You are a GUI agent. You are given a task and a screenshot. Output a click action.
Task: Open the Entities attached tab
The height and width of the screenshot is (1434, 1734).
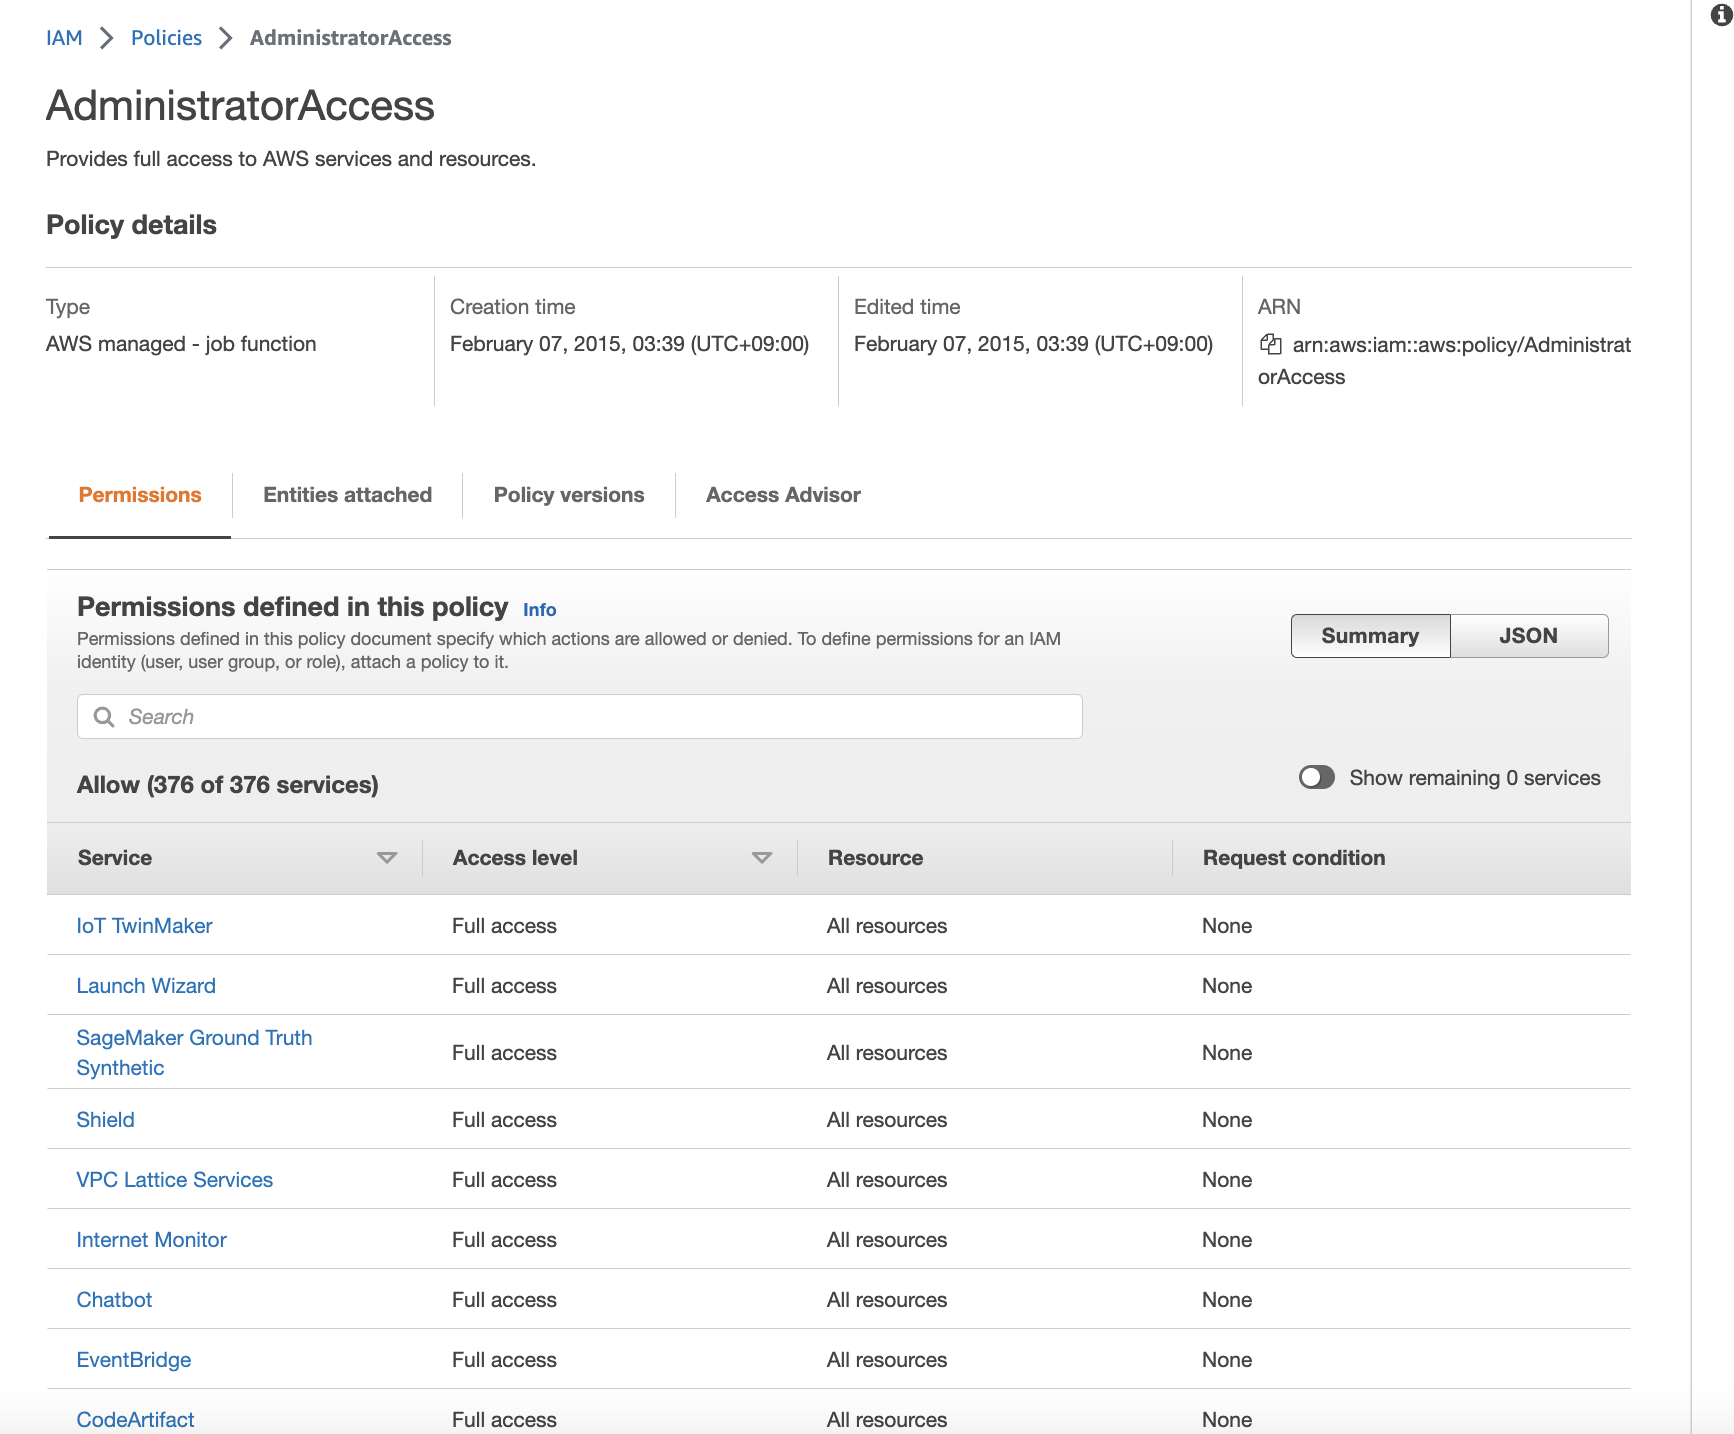click(347, 495)
